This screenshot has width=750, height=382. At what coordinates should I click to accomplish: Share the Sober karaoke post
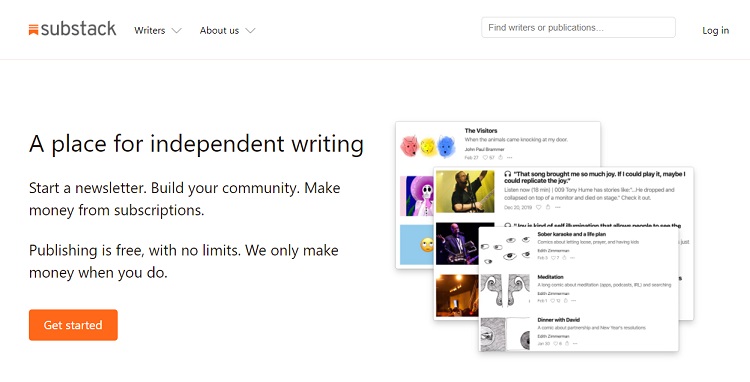564,258
